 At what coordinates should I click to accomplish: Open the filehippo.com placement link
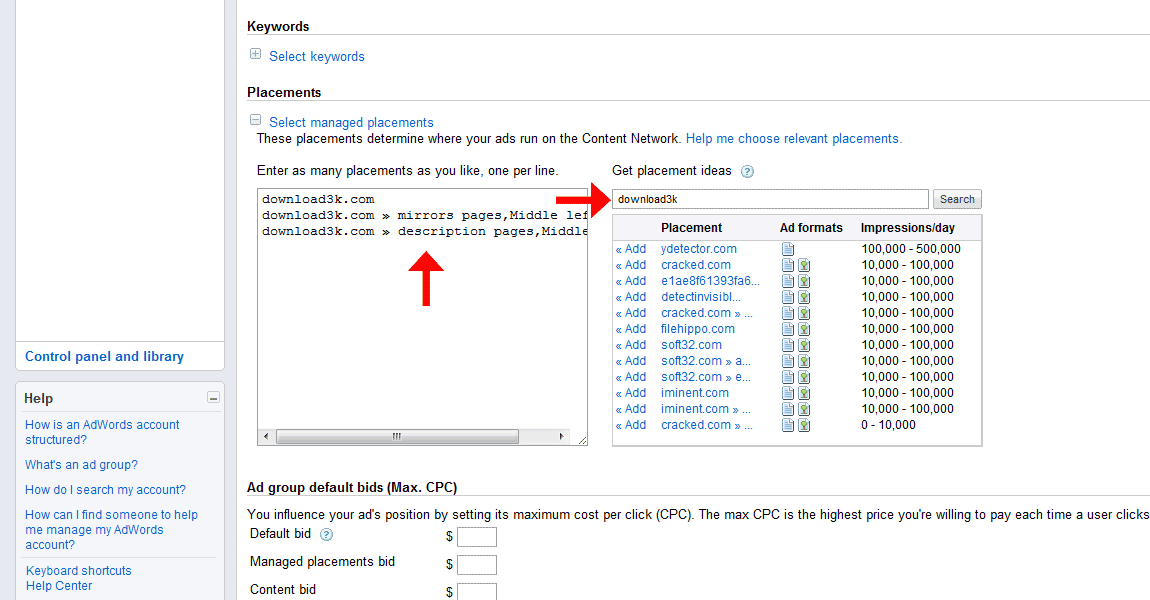tap(697, 329)
